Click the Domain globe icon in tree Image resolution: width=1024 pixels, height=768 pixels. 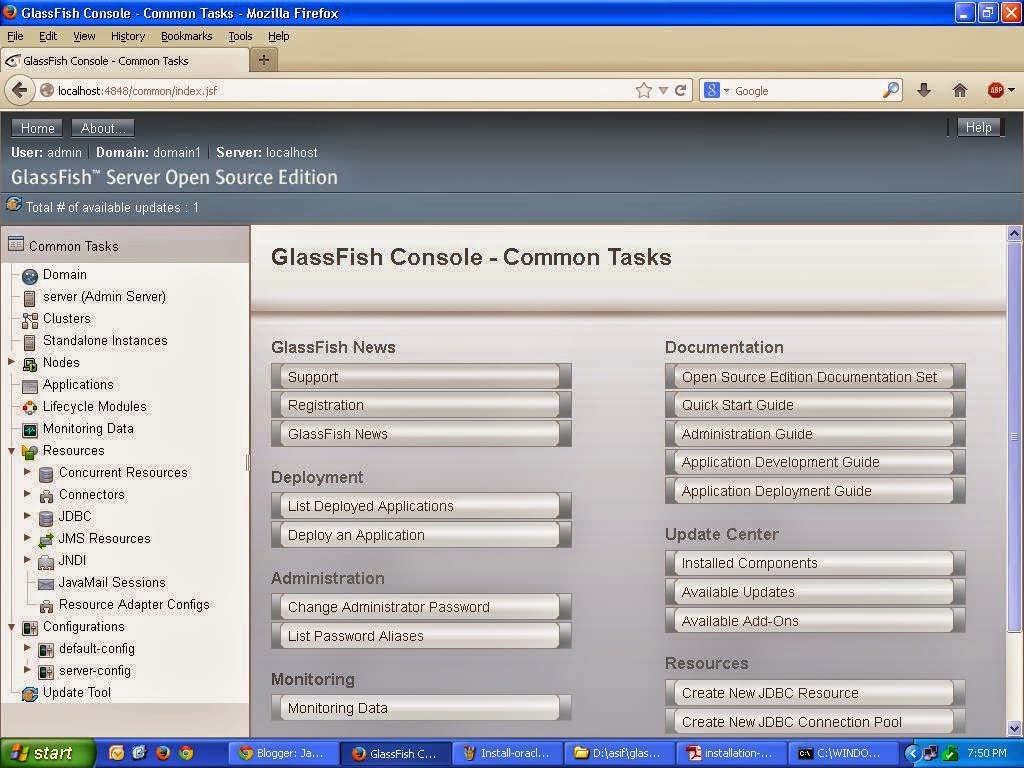tap(29, 276)
